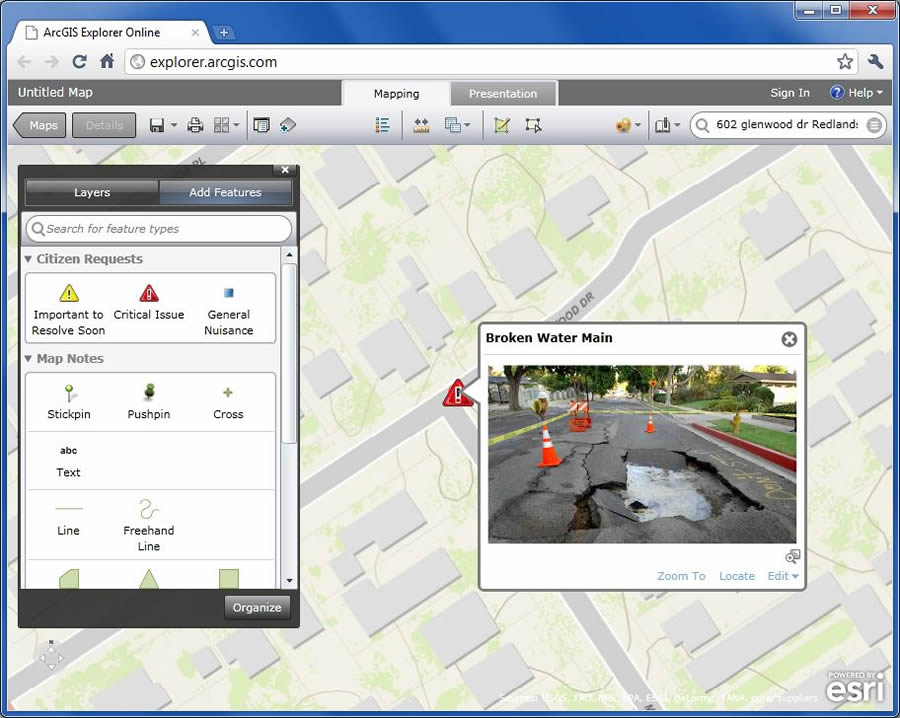Screen dimensions: 900x718
Task: Click the explorer.arcgis.com address bar
Action: [491, 62]
